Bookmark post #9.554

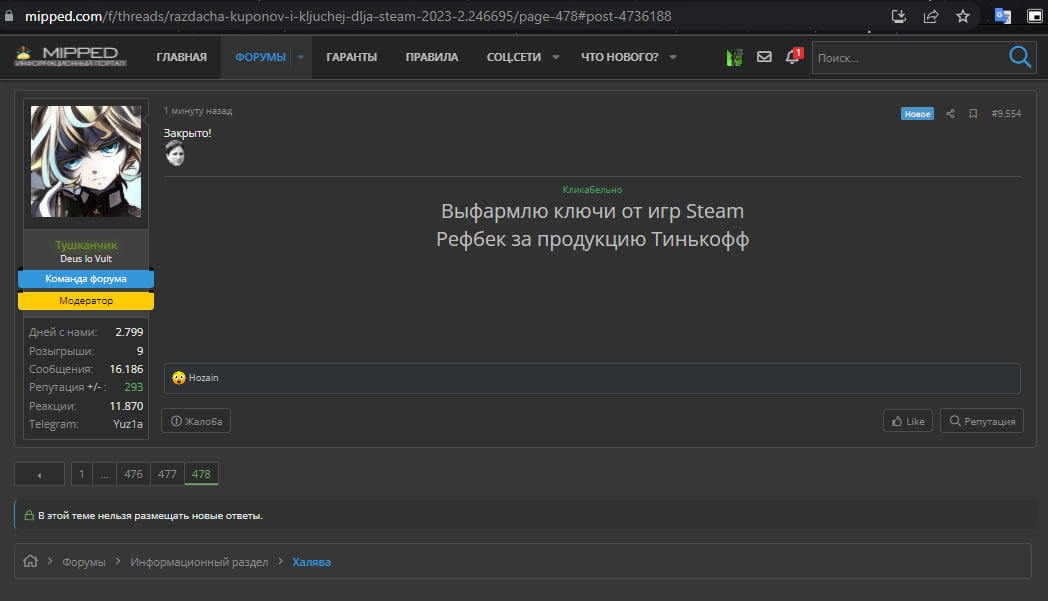click(973, 114)
